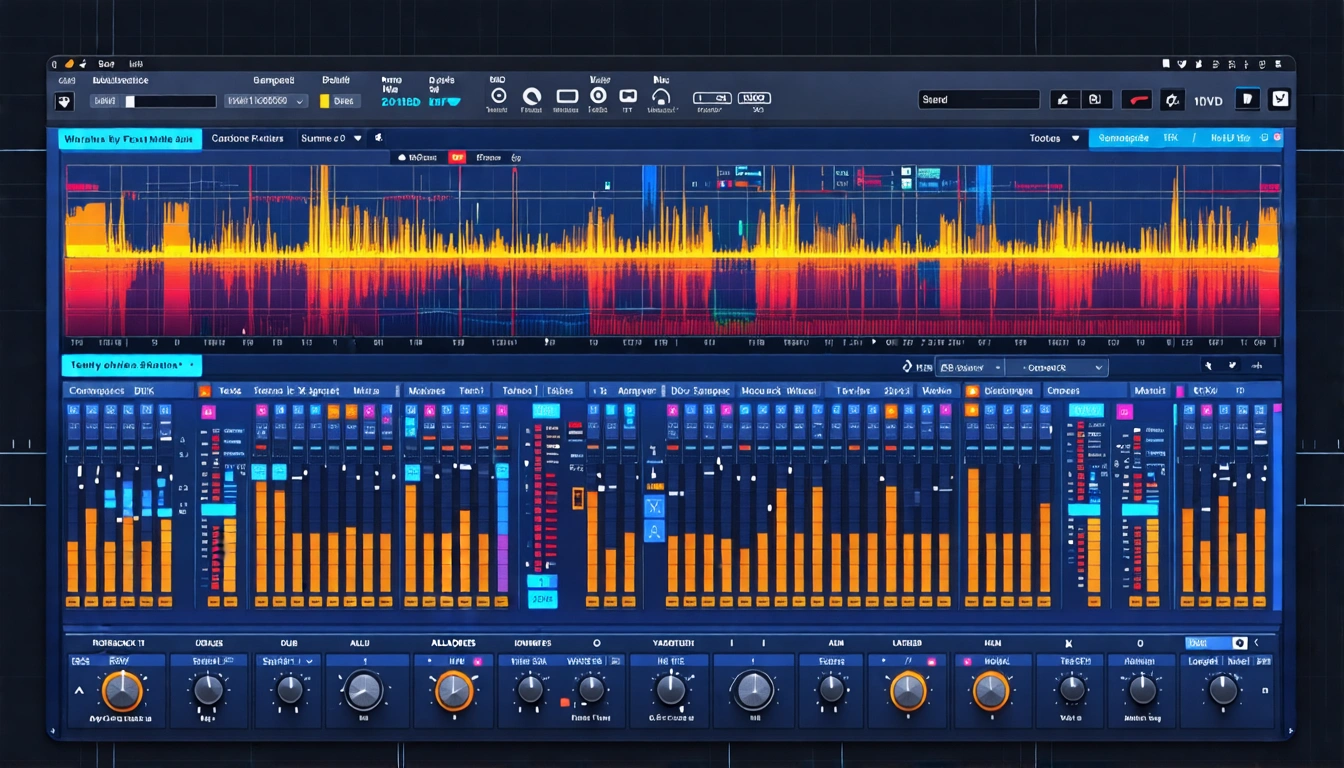This screenshot has height=768, width=1344.
Task: Click the blue button below the X in mixer
Action: 654,531
